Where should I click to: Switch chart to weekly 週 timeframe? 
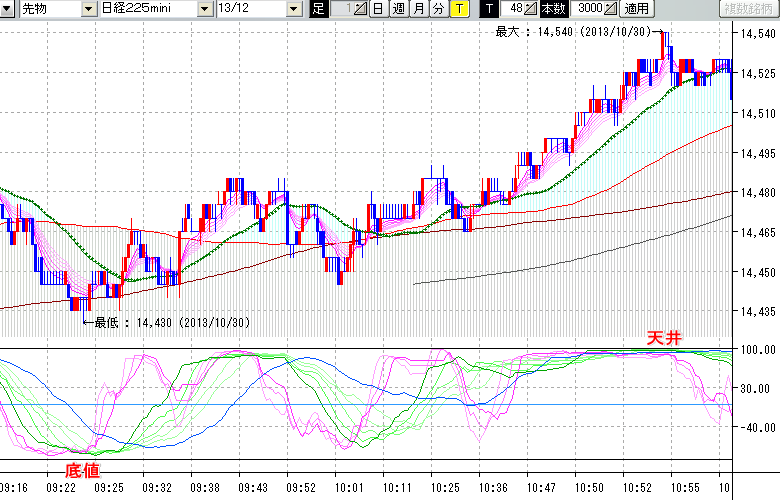398,9
